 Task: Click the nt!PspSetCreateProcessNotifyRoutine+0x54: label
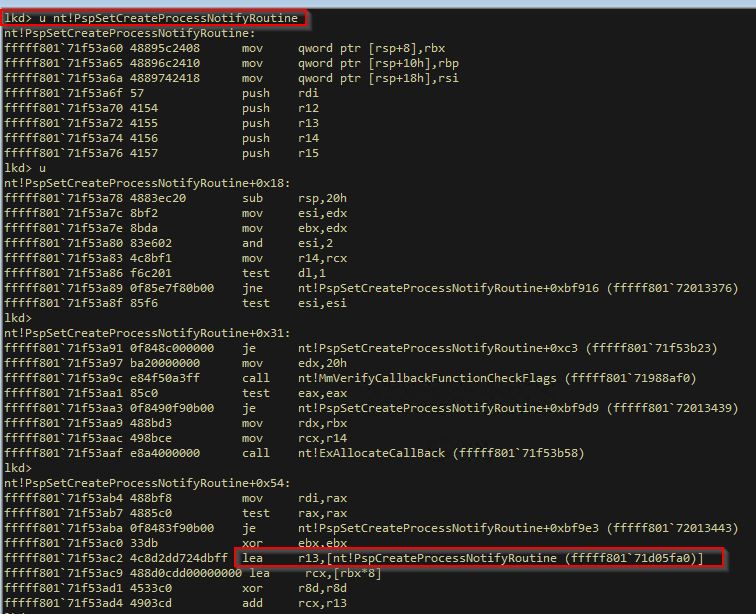pos(147,483)
